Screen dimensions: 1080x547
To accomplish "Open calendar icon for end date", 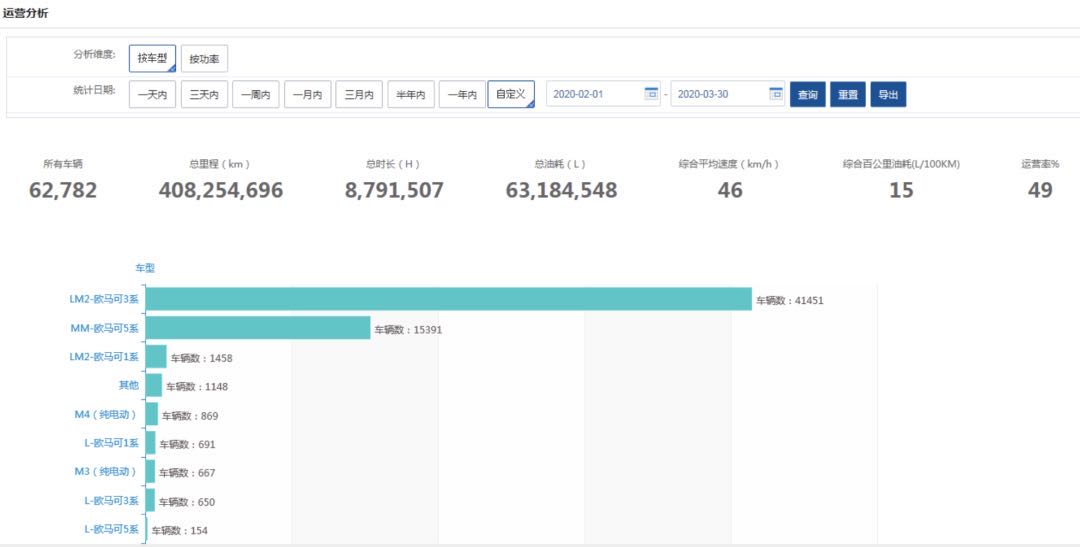I will tap(776, 94).
